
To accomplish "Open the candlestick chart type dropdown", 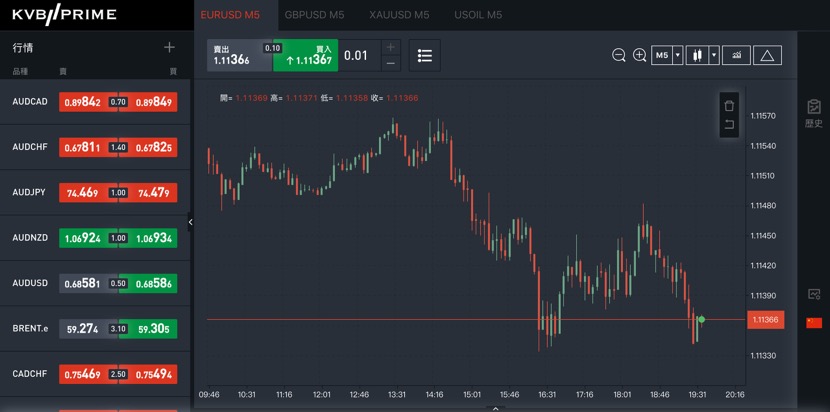I will 714,56.
